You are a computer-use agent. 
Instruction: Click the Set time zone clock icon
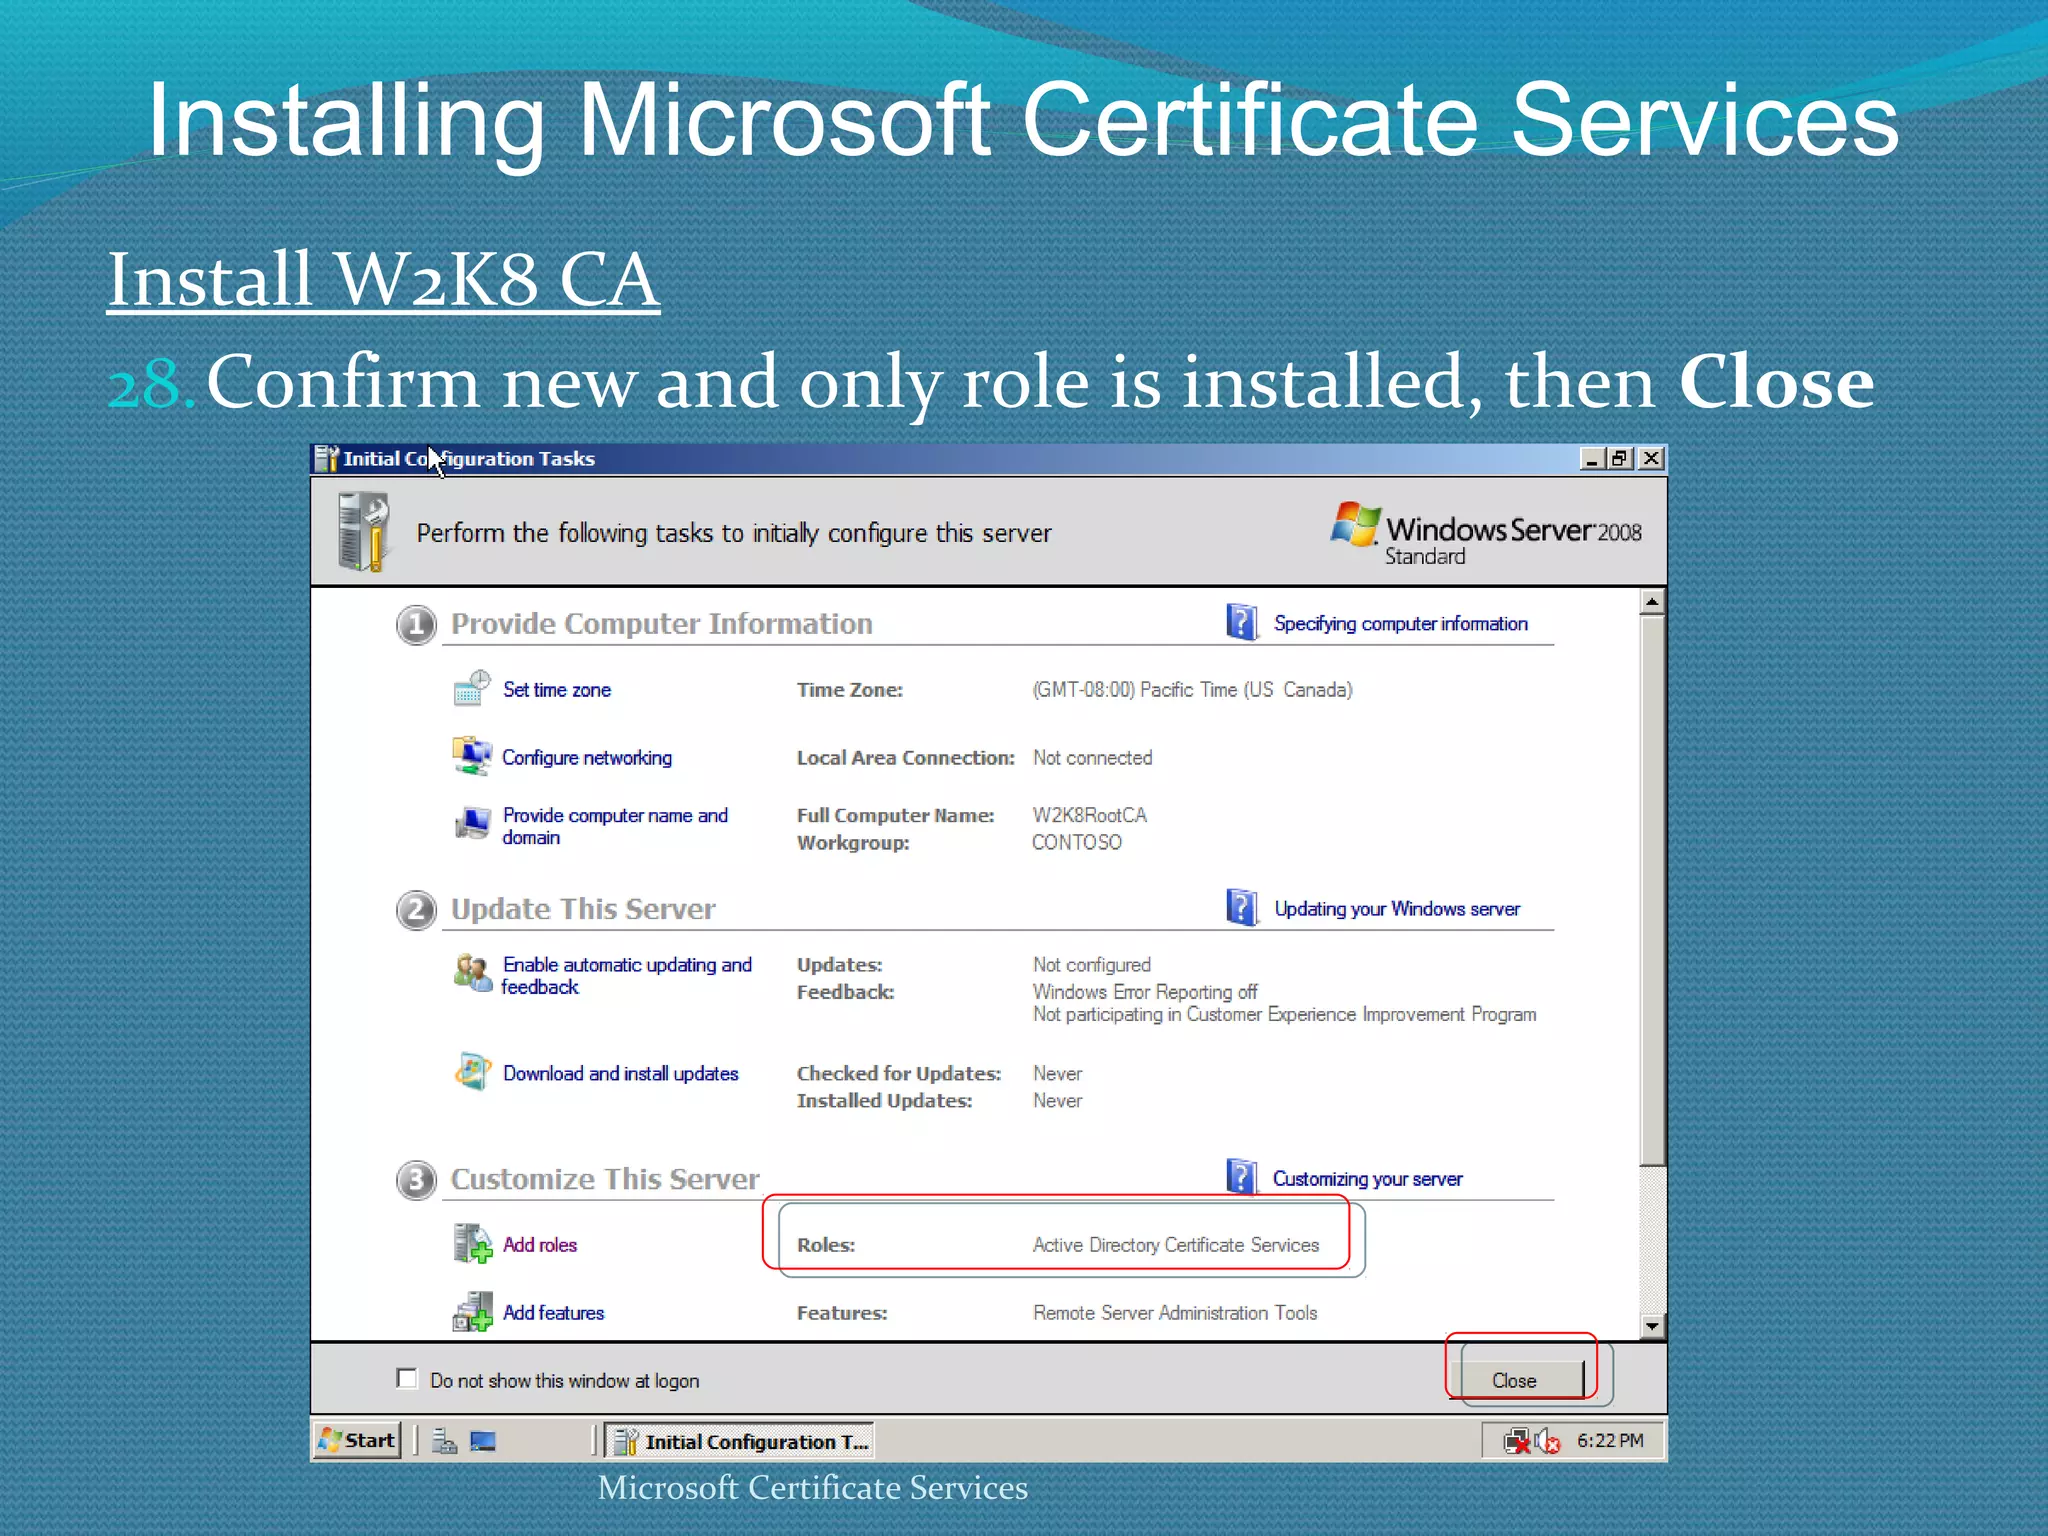click(471, 688)
